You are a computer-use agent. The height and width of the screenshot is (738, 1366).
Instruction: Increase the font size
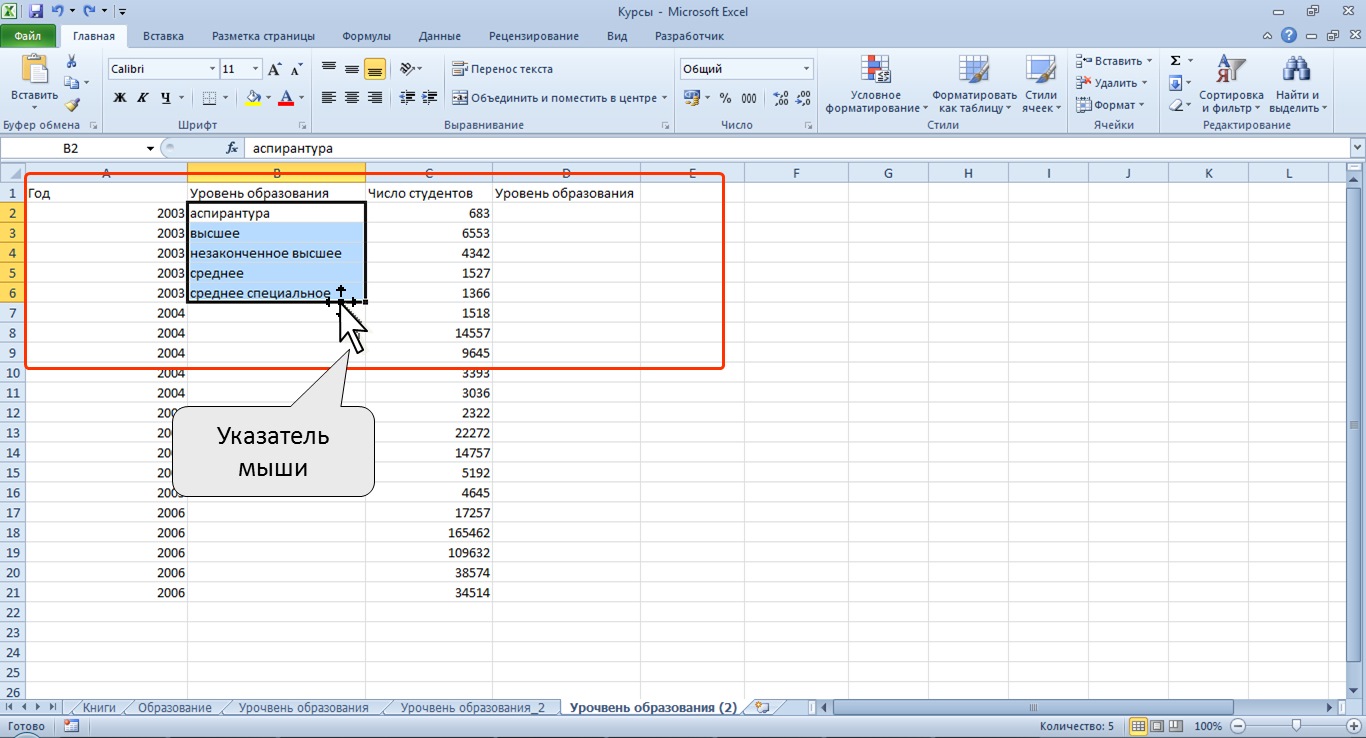click(x=275, y=69)
